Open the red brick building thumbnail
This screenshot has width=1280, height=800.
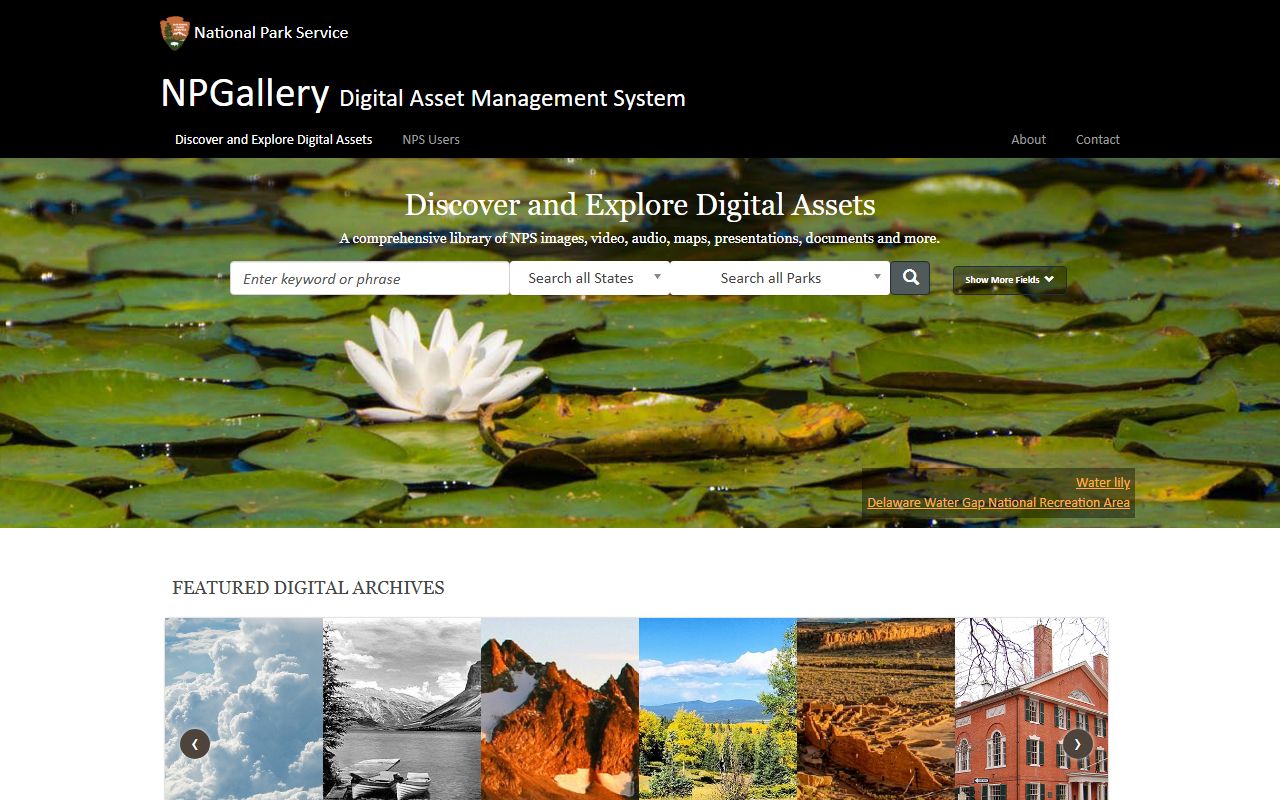pos(1031,709)
